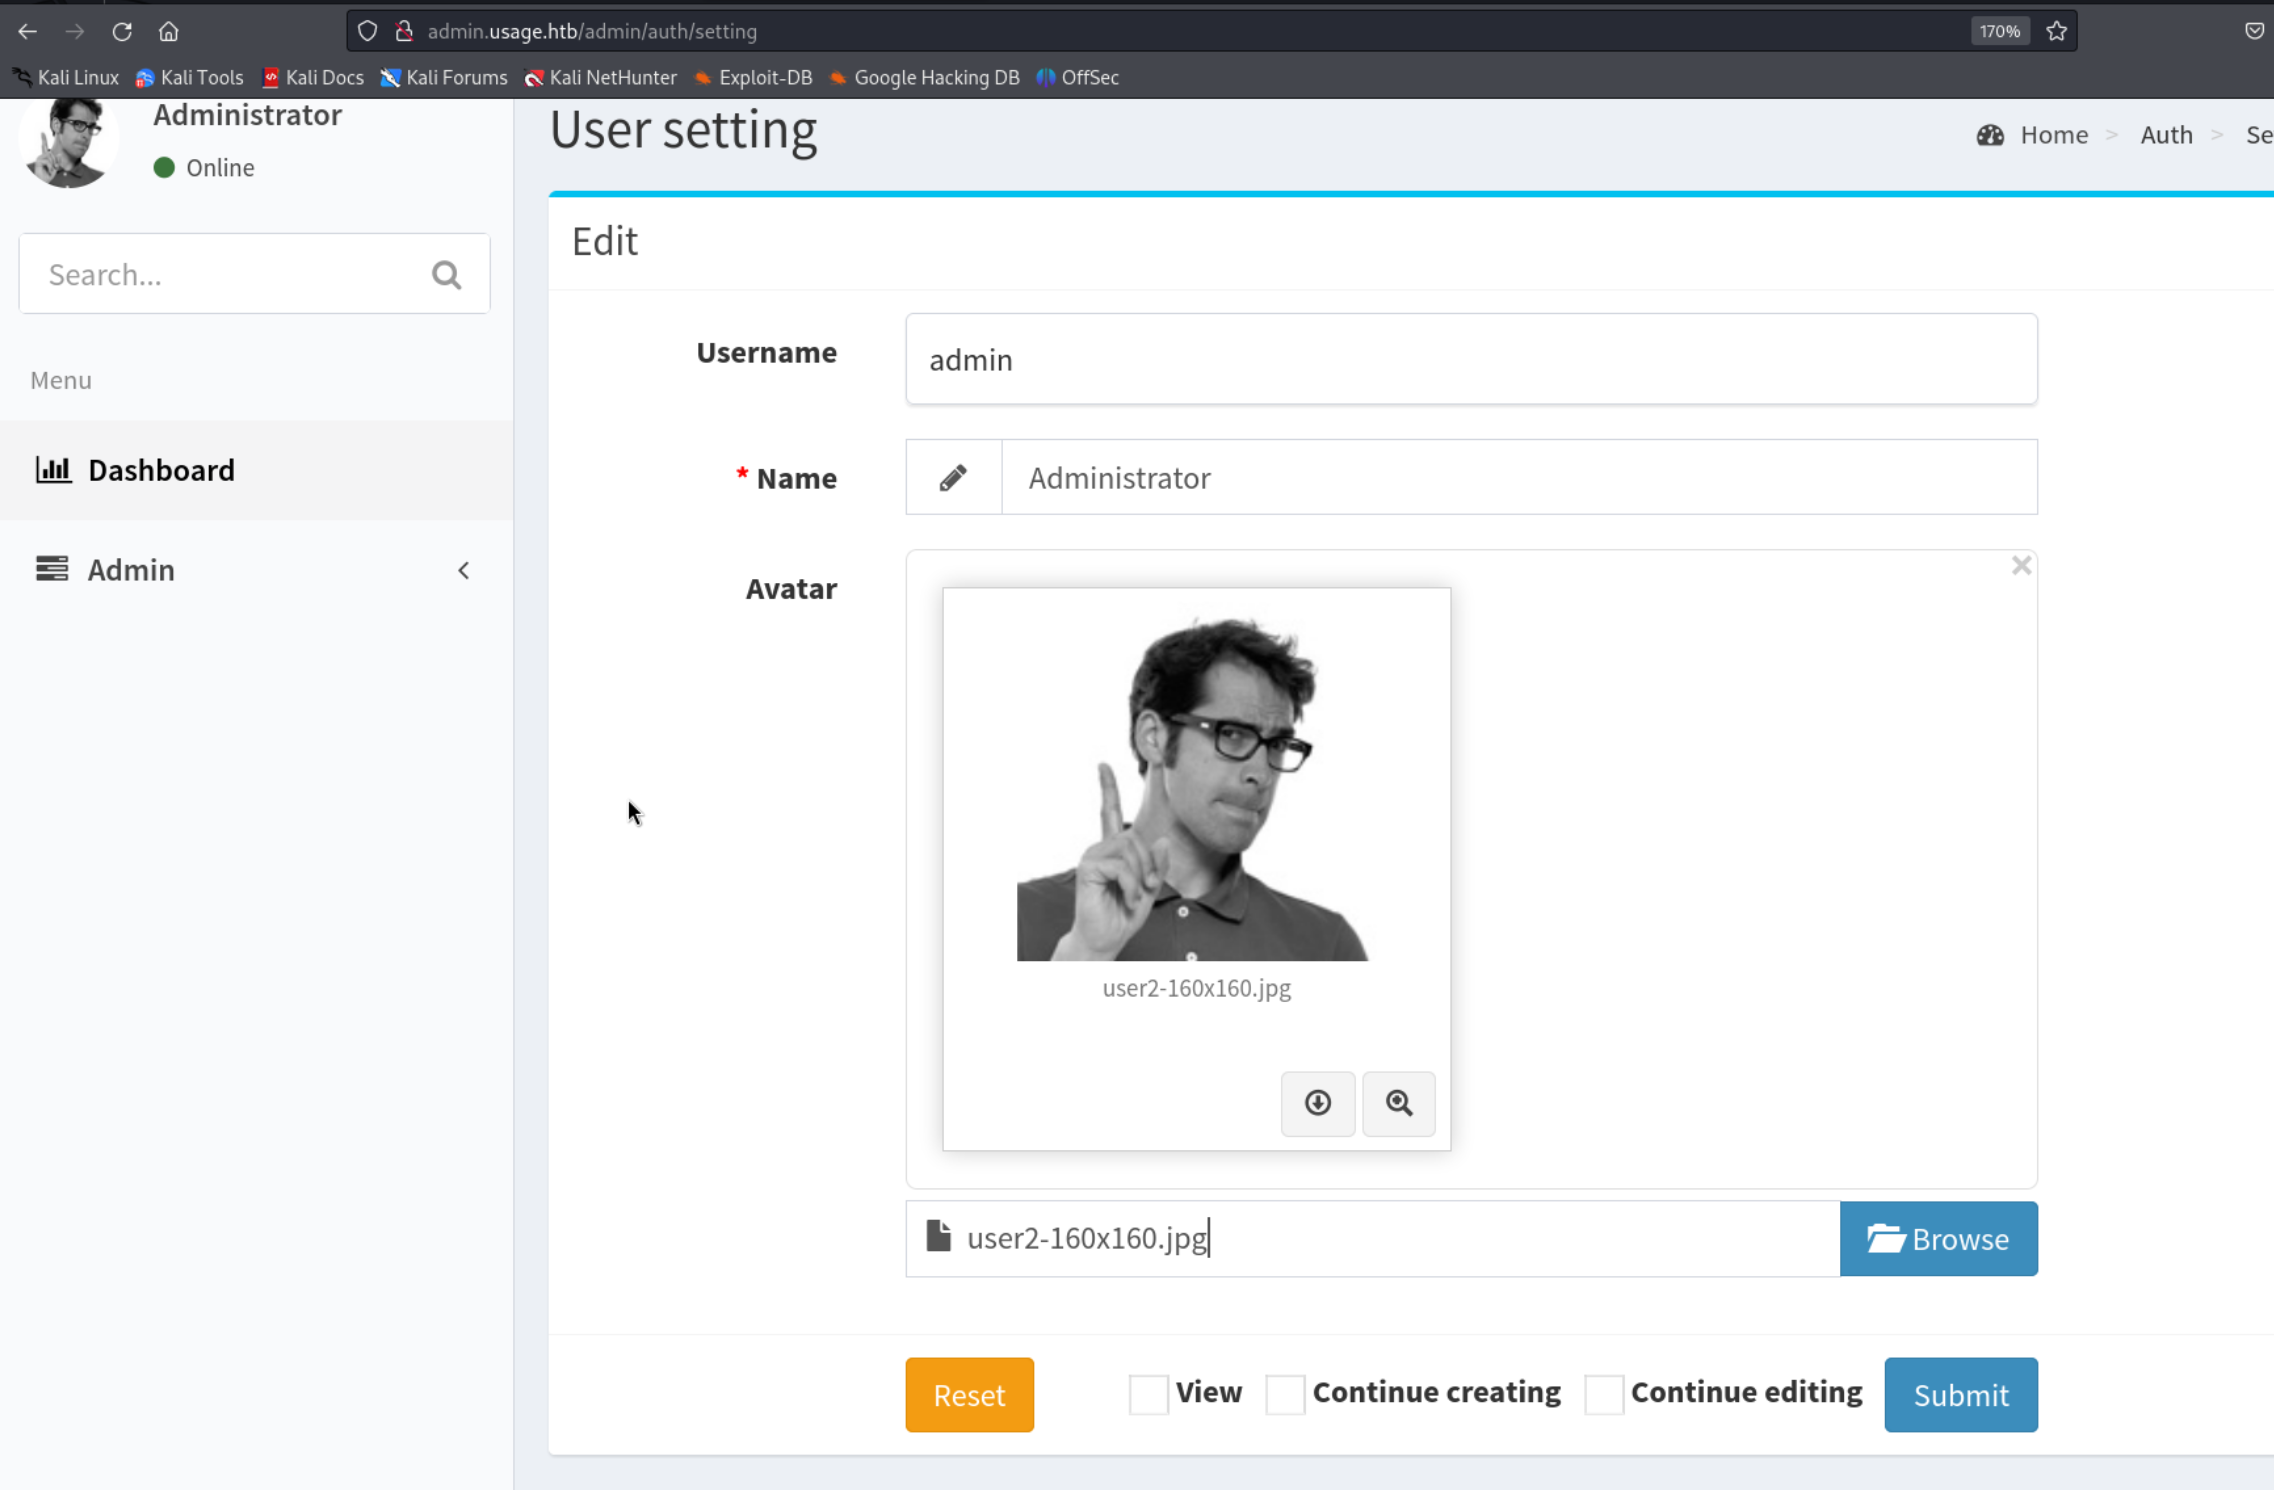Screen dimensions: 2274x1490
Task: Check the View checkbox
Action: (x=1148, y=1393)
